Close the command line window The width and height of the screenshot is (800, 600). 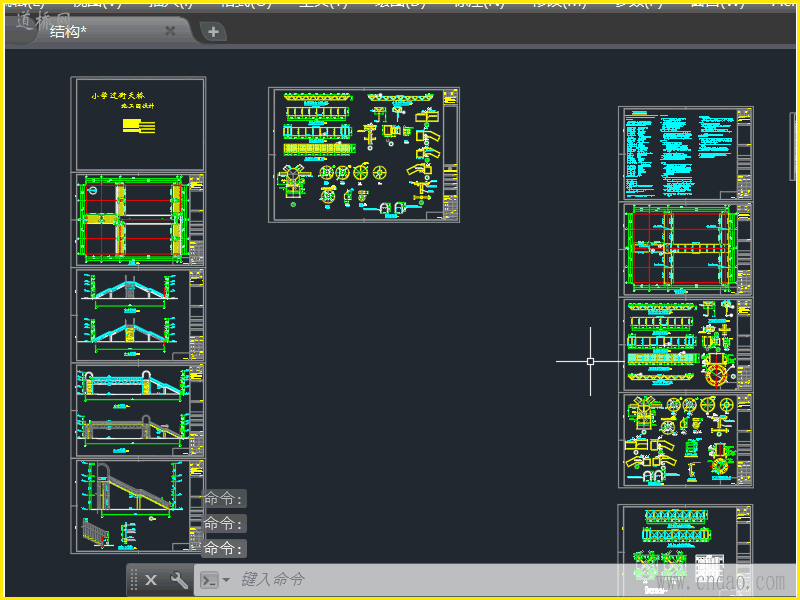pos(151,580)
